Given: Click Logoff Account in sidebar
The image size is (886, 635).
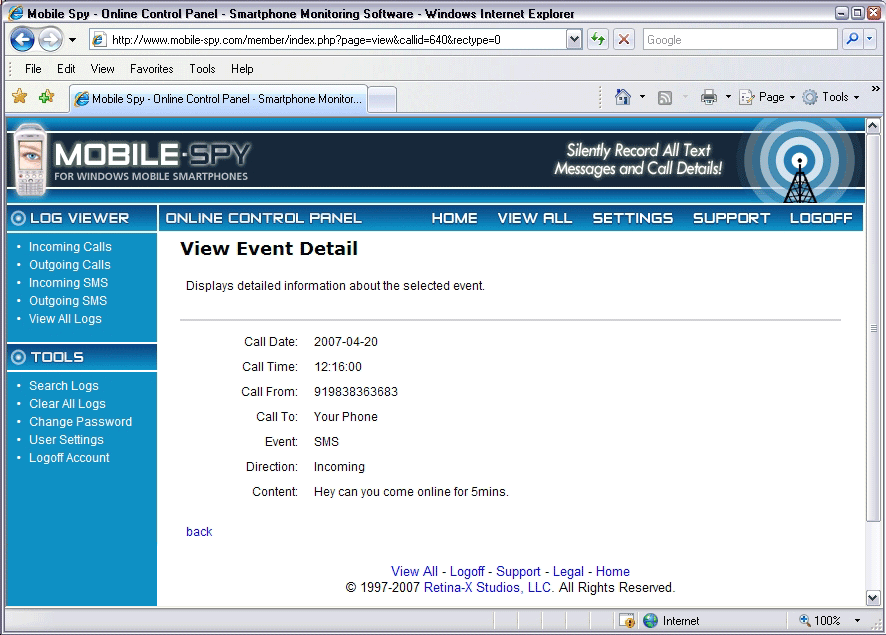Looking at the screenshot, I should pyautogui.click(x=69, y=458).
